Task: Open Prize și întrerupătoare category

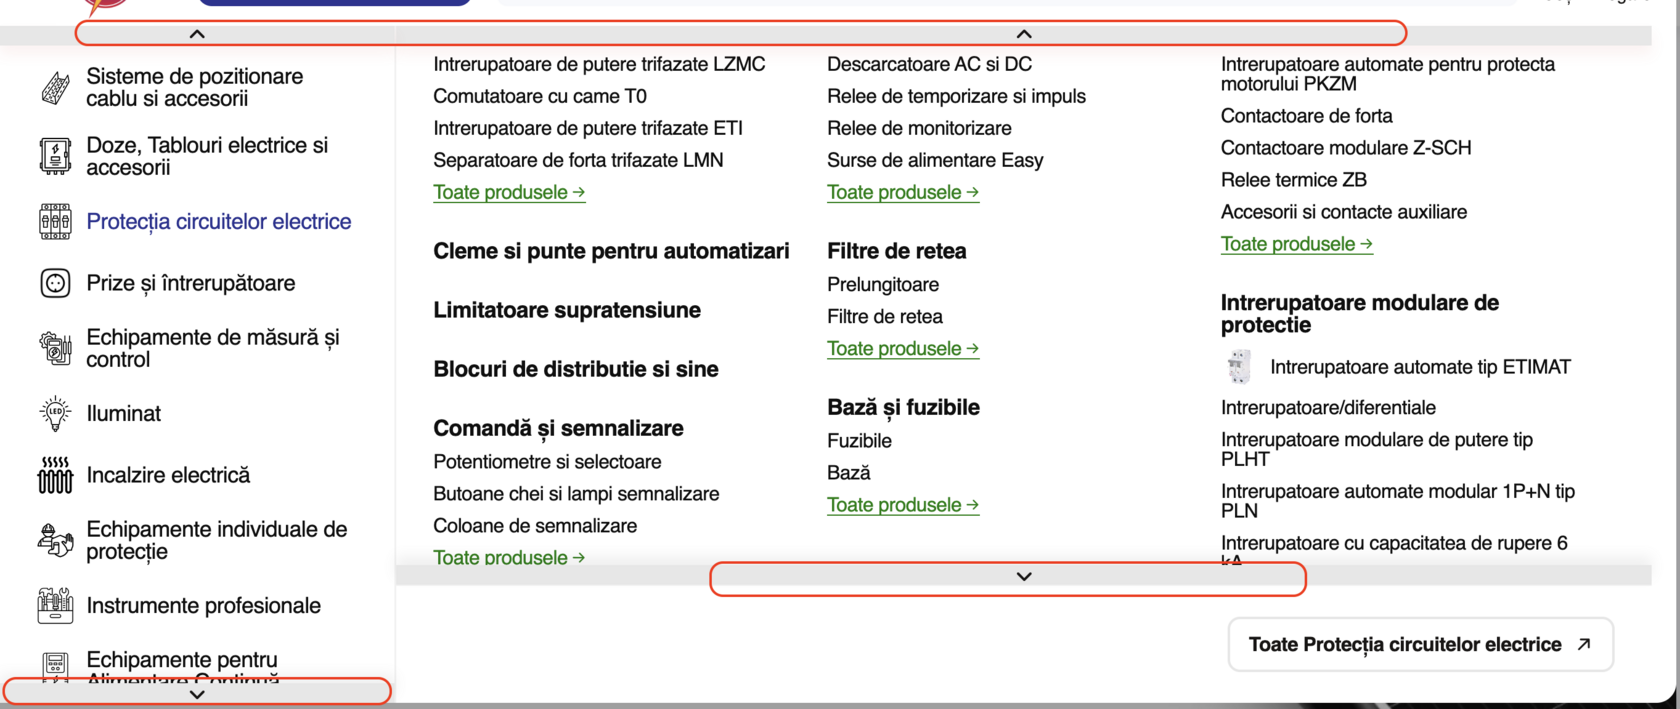Action: (x=191, y=283)
